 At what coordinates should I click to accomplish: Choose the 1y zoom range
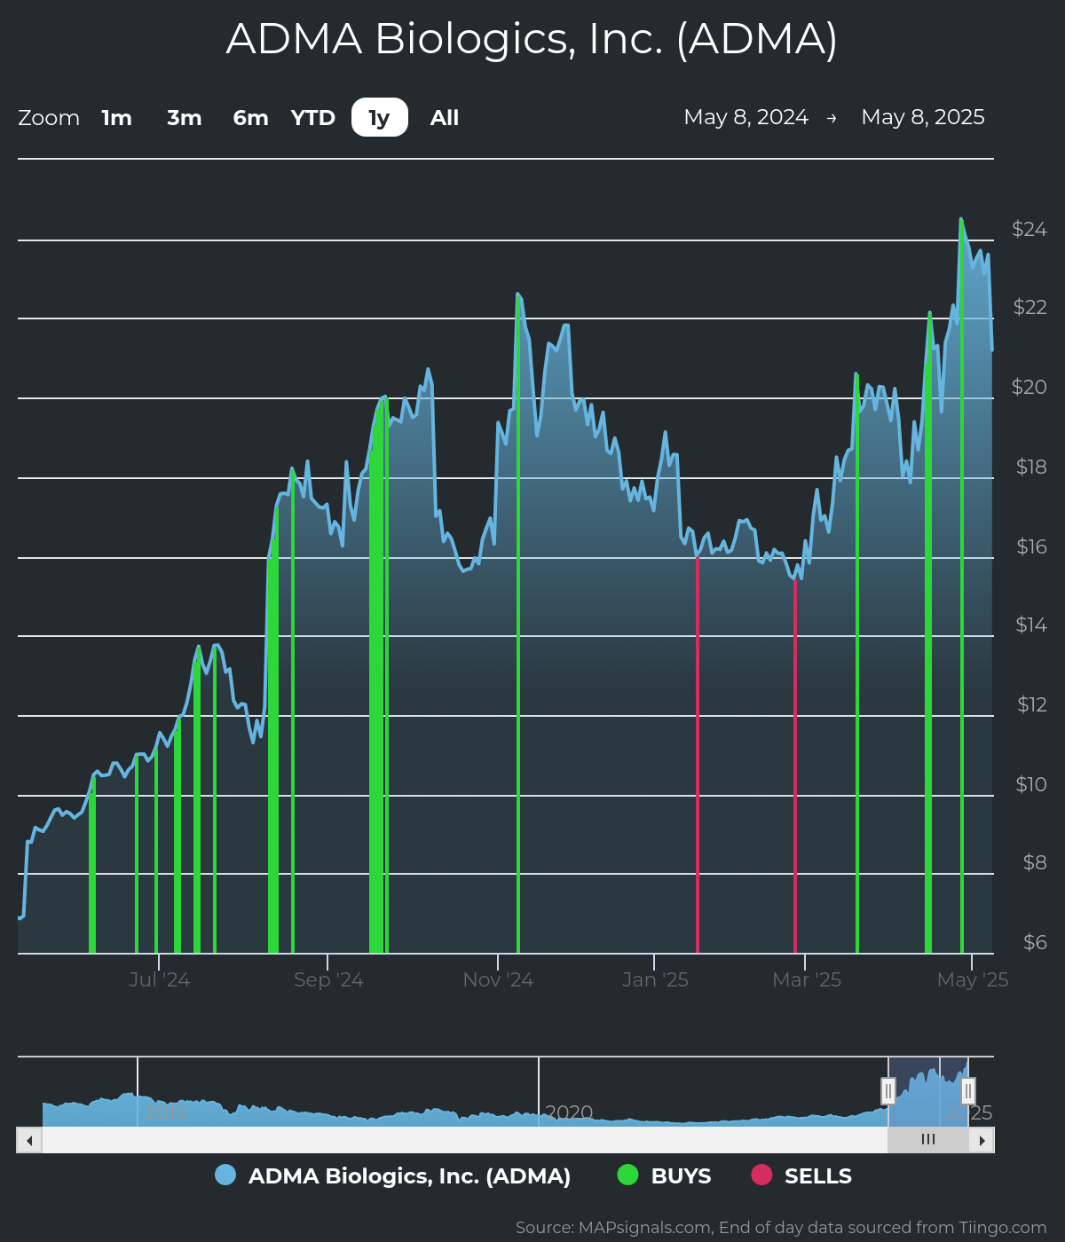[379, 118]
